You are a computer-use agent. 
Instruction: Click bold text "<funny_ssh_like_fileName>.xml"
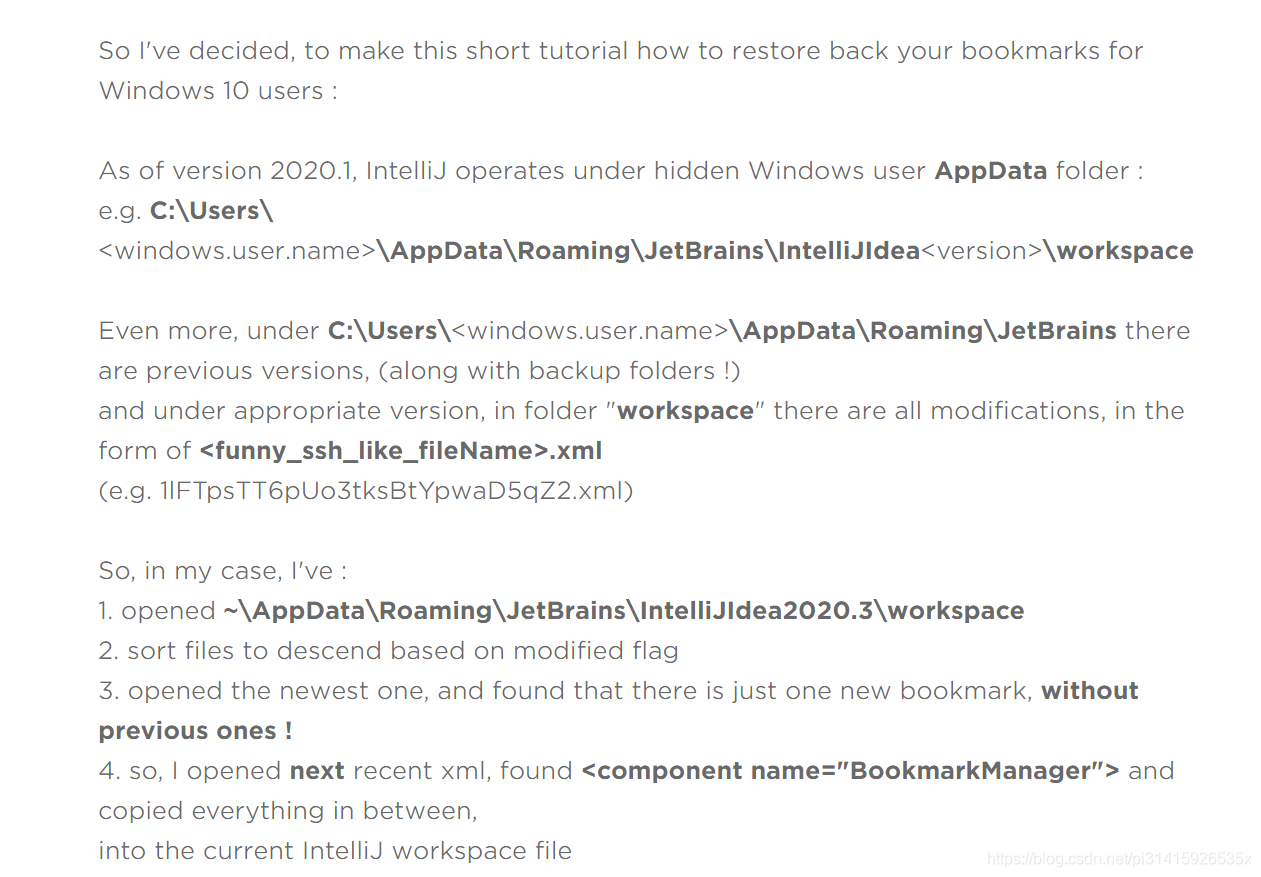coord(400,451)
